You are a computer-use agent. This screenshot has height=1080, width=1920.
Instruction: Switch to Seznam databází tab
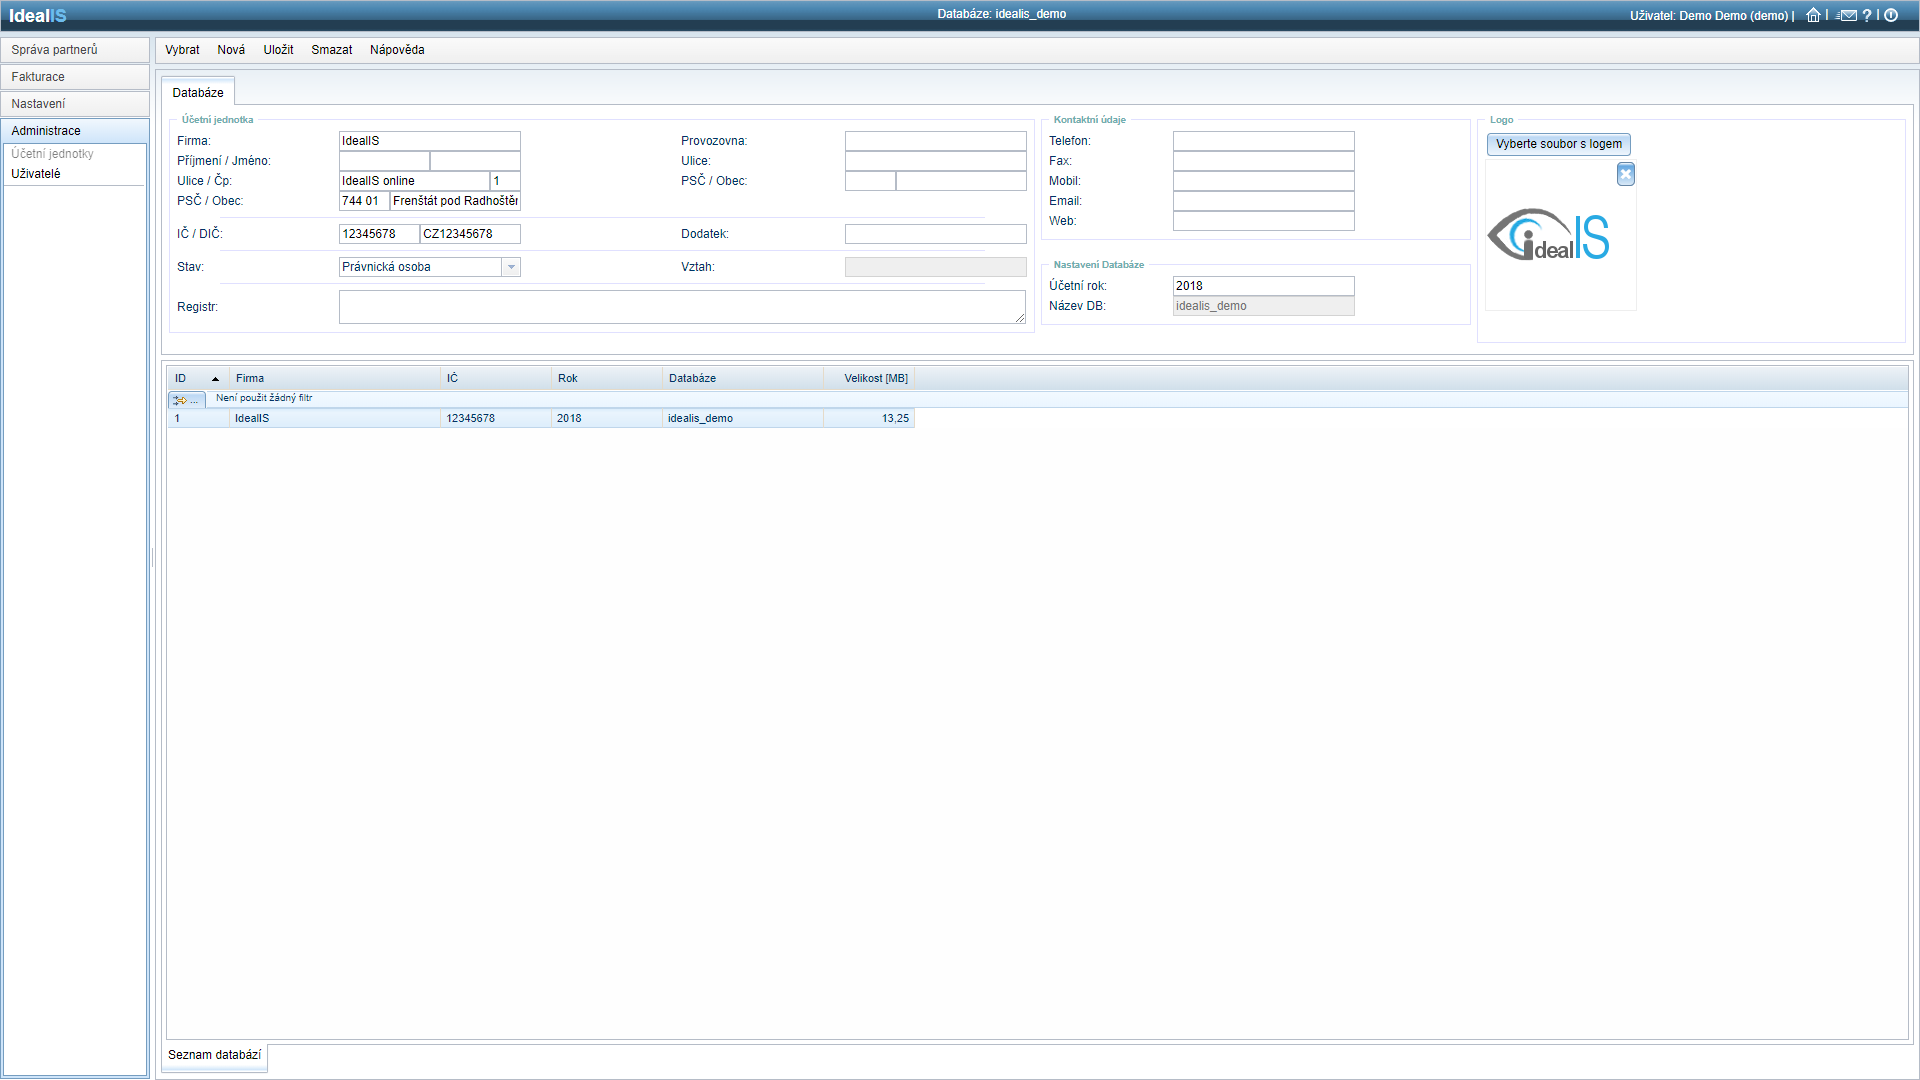click(214, 1055)
